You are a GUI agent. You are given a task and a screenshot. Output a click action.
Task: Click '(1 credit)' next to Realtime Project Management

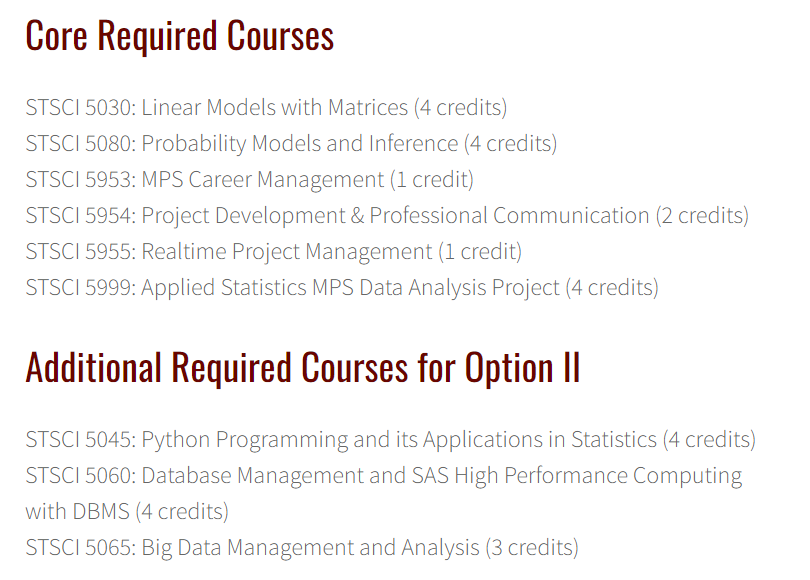click(x=480, y=252)
